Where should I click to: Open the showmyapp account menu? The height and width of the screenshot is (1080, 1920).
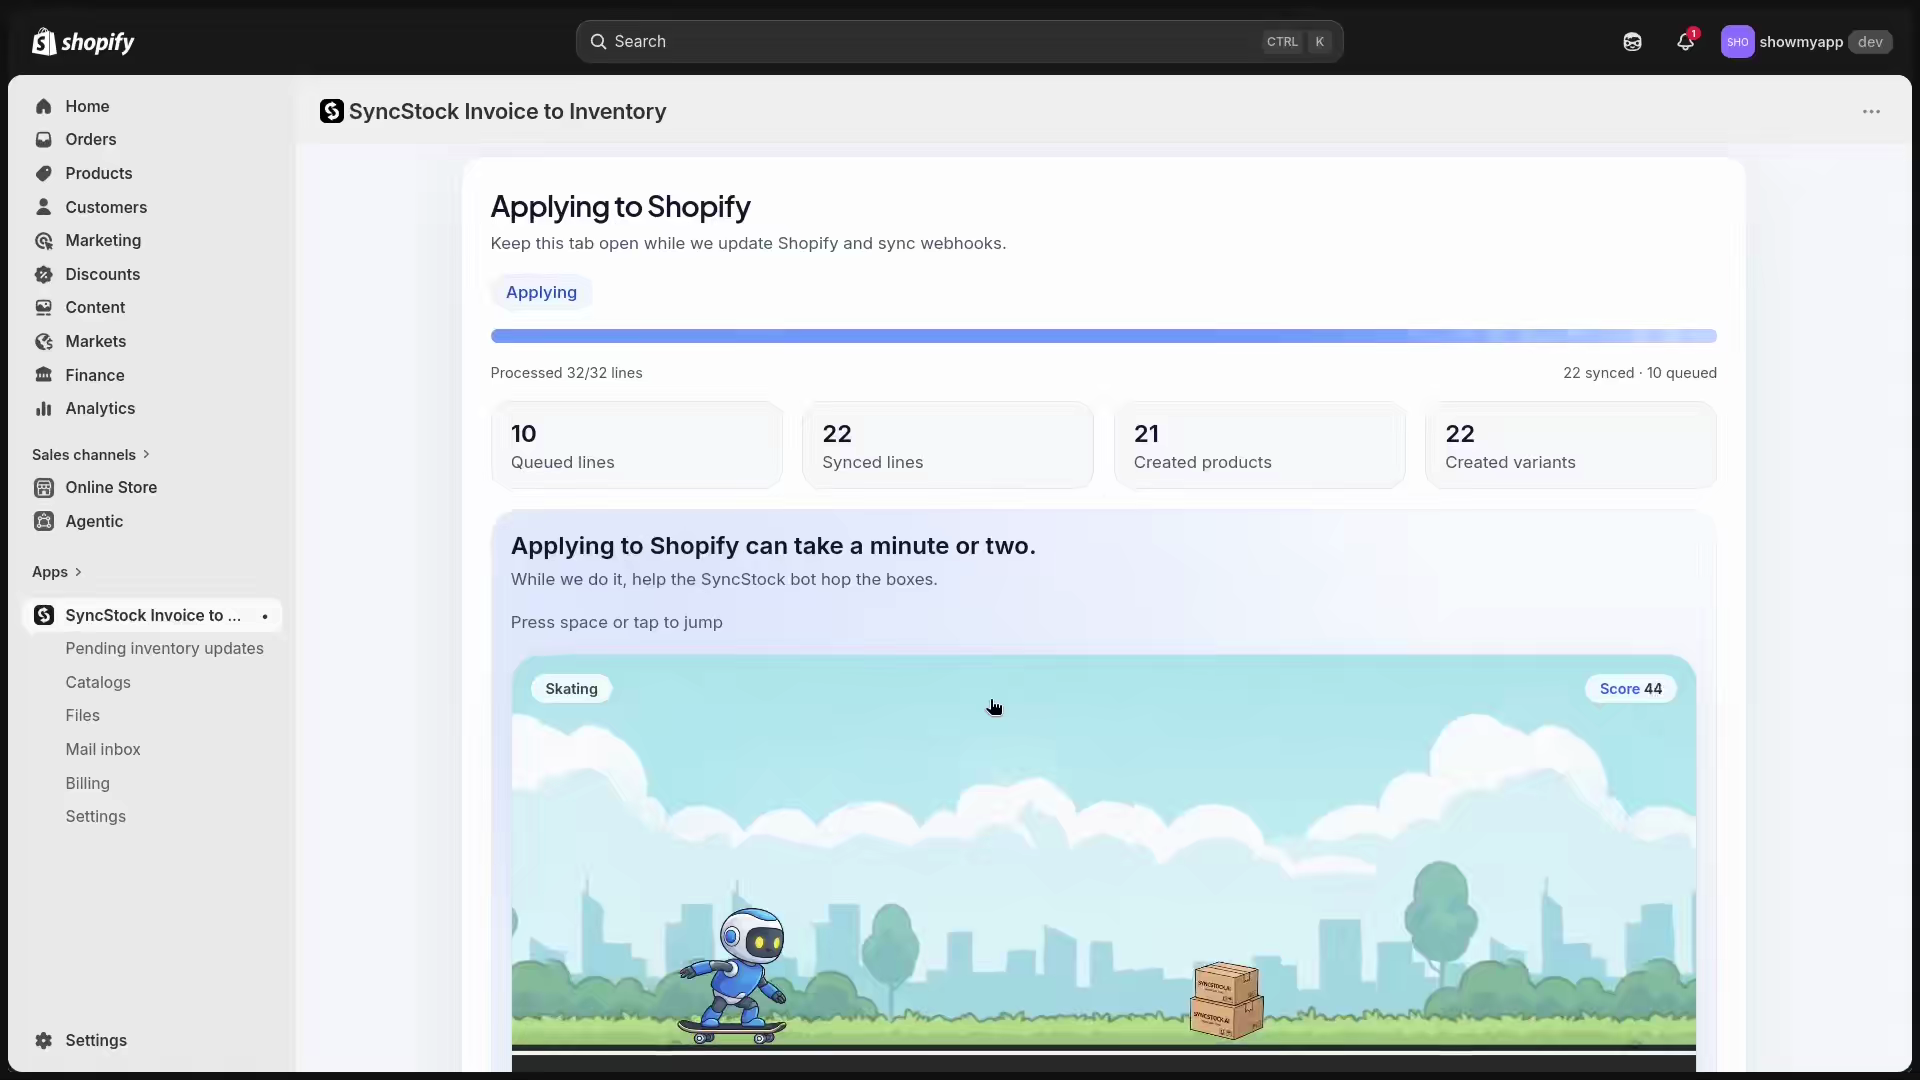(x=1806, y=42)
